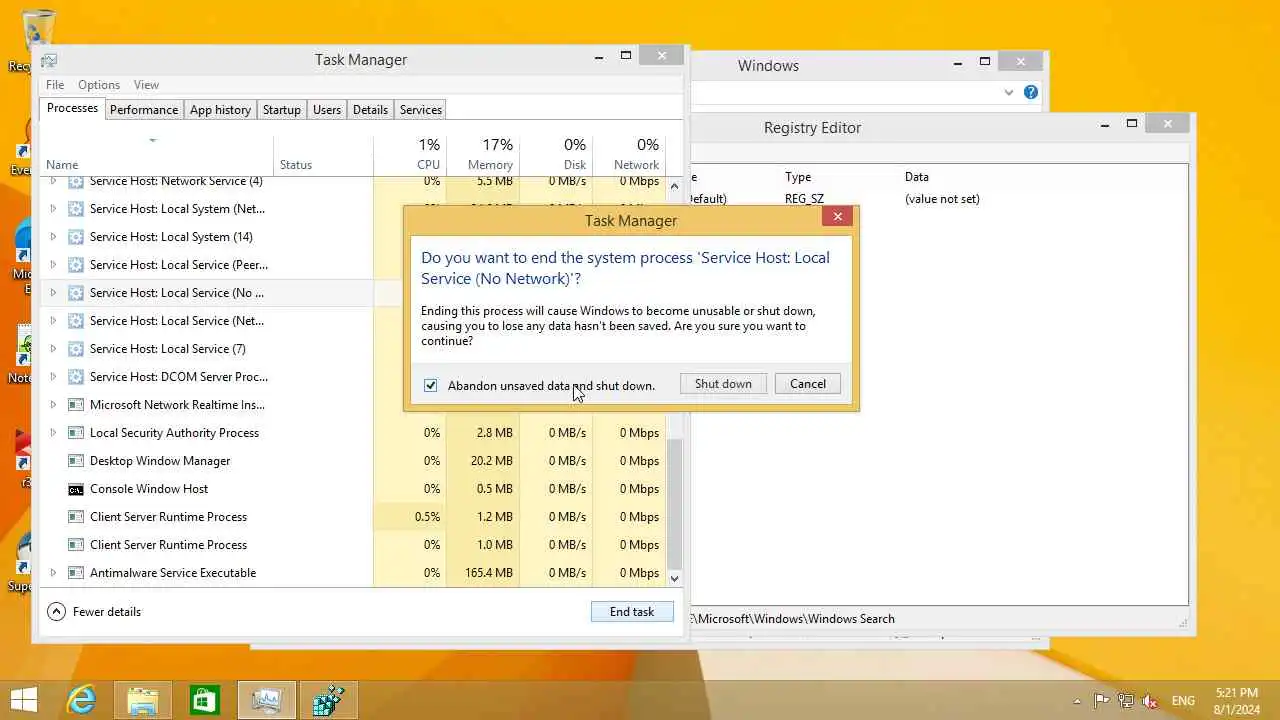This screenshot has width=1280, height=720.
Task: Expand Antimalware Service Executable
Action: tap(53, 573)
